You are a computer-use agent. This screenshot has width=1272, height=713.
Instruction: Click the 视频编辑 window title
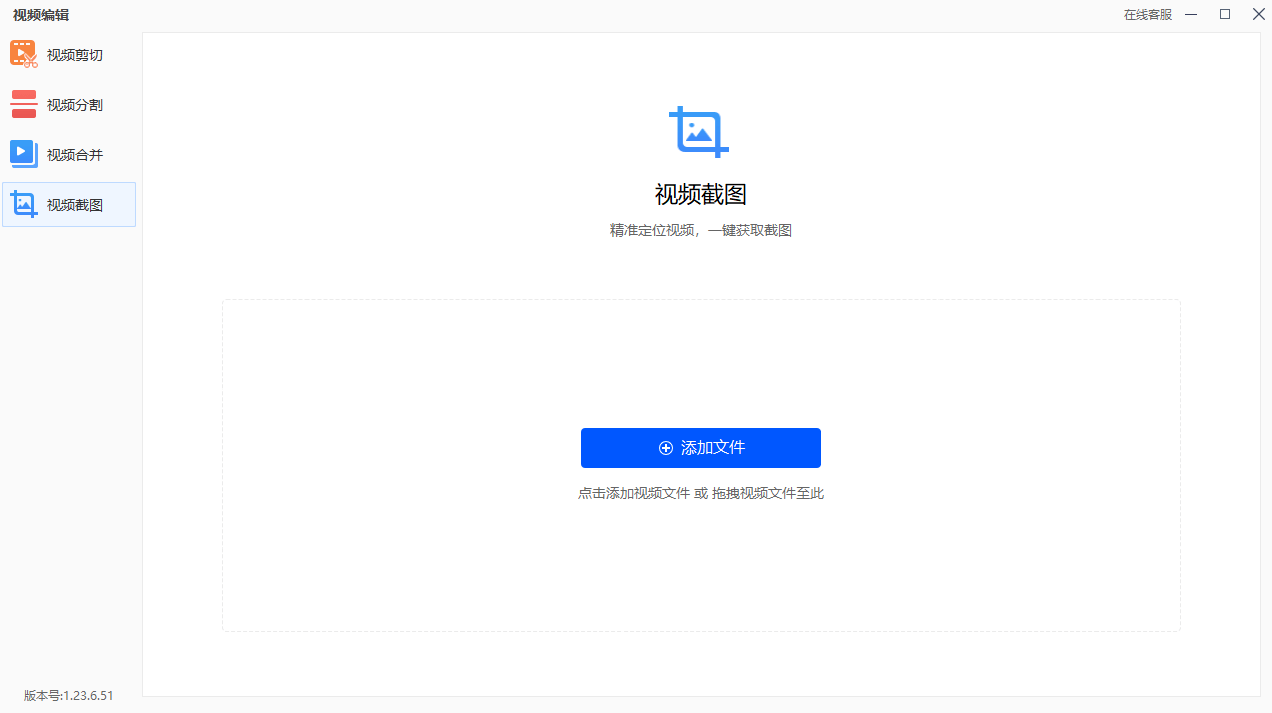[41, 15]
